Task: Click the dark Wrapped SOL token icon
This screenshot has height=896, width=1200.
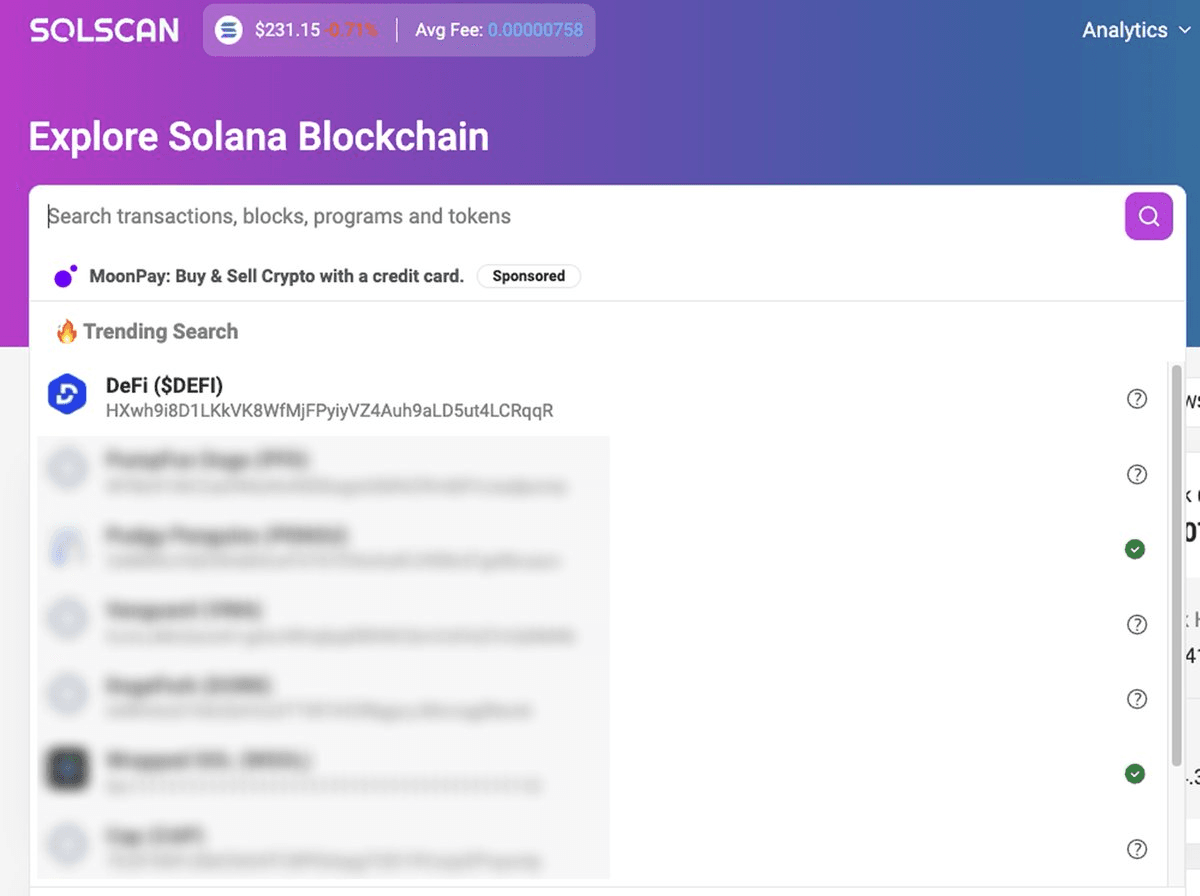Action: coord(67,770)
